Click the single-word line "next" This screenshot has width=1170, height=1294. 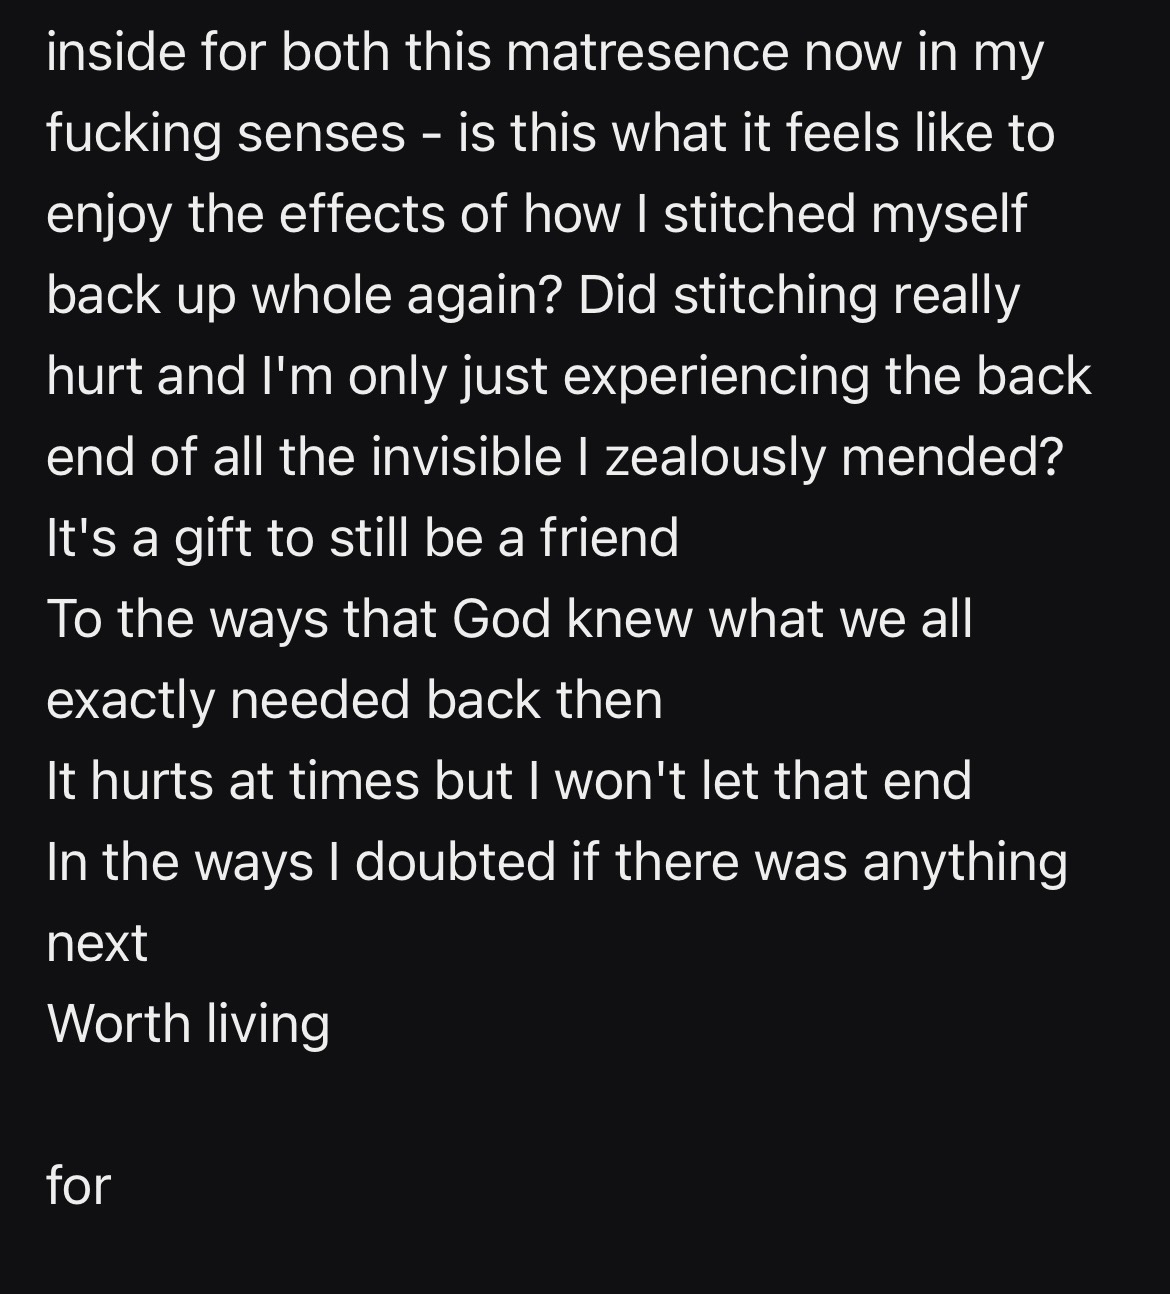pyautogui.click(x=97, y=943)
